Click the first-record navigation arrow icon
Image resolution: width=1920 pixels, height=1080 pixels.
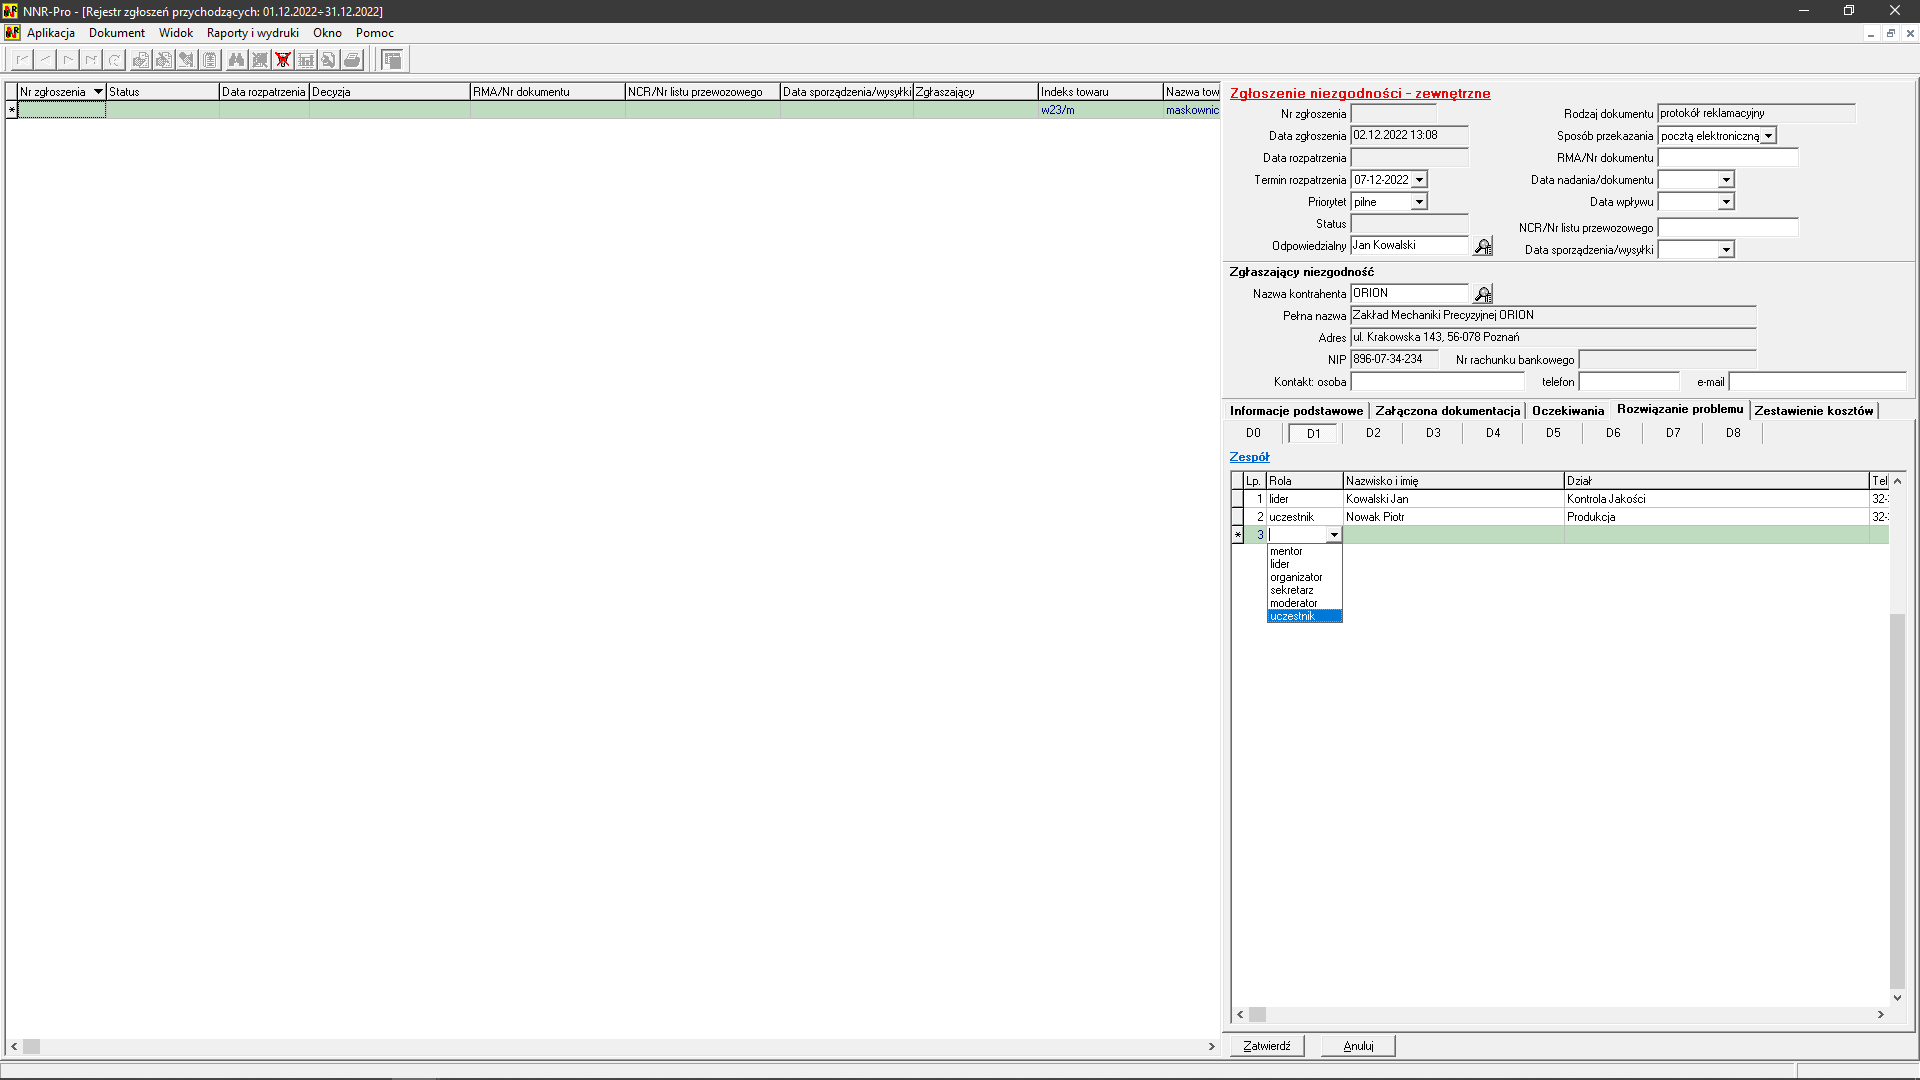pyautogui.click(x=22, y=60)
